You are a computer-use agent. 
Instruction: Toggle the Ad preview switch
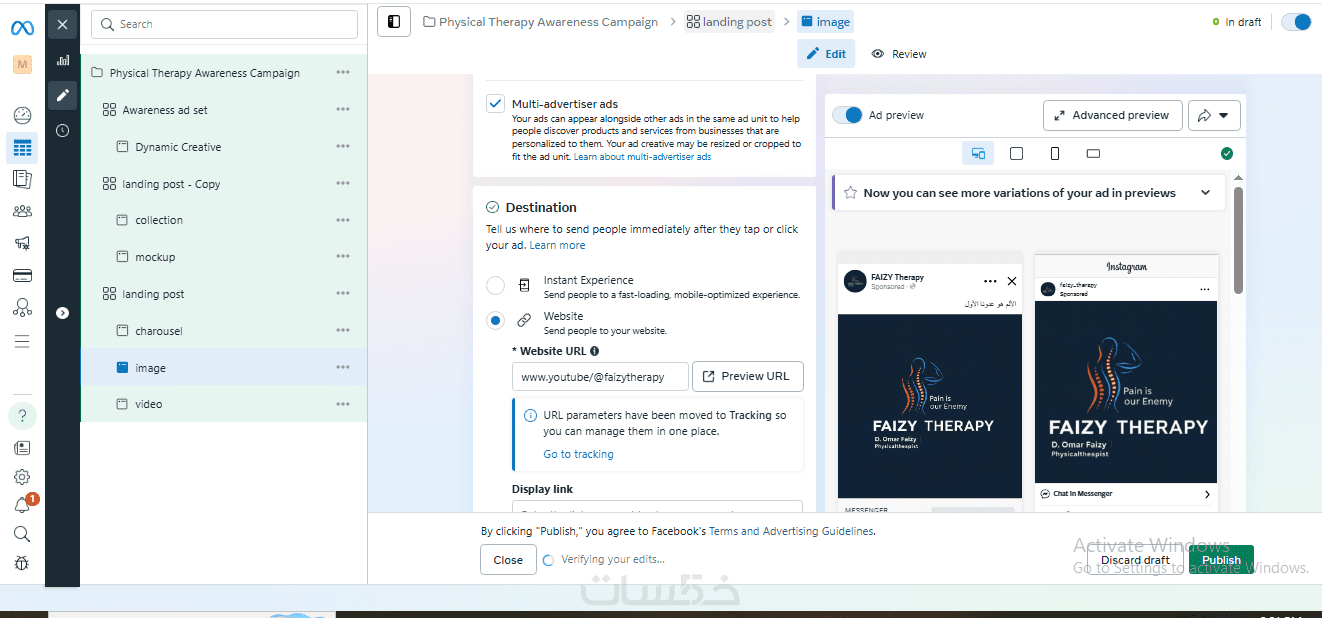pos(847,115)
